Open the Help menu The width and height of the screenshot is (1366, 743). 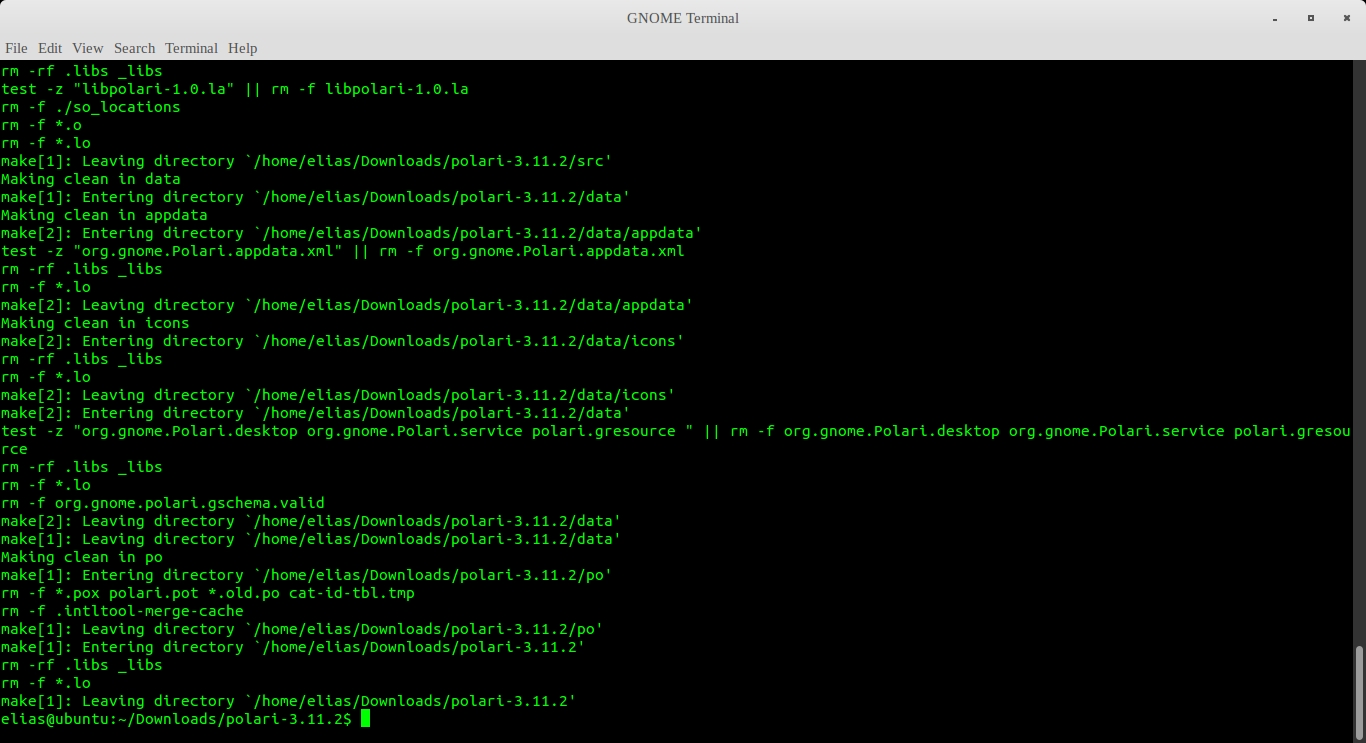[x=242, y=48]
